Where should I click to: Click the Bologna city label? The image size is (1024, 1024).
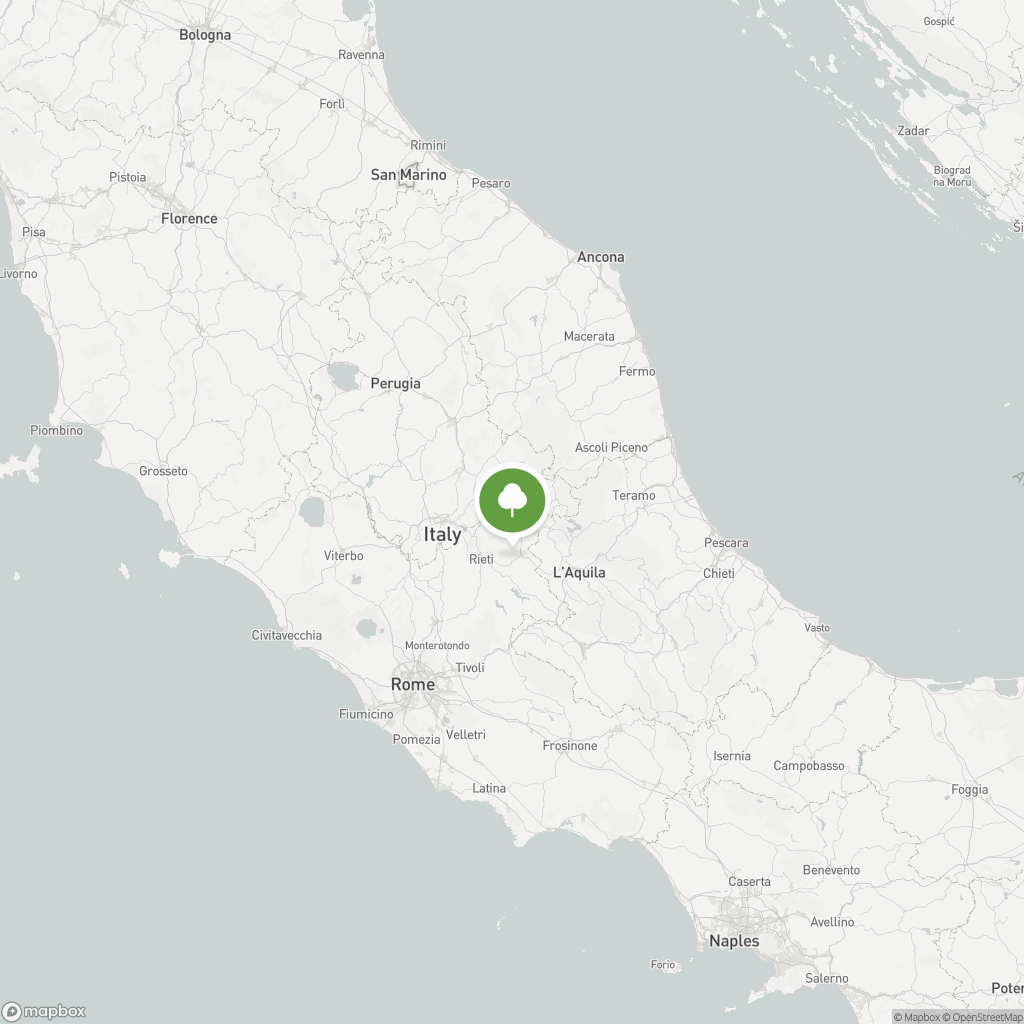(x=205, y=35)
